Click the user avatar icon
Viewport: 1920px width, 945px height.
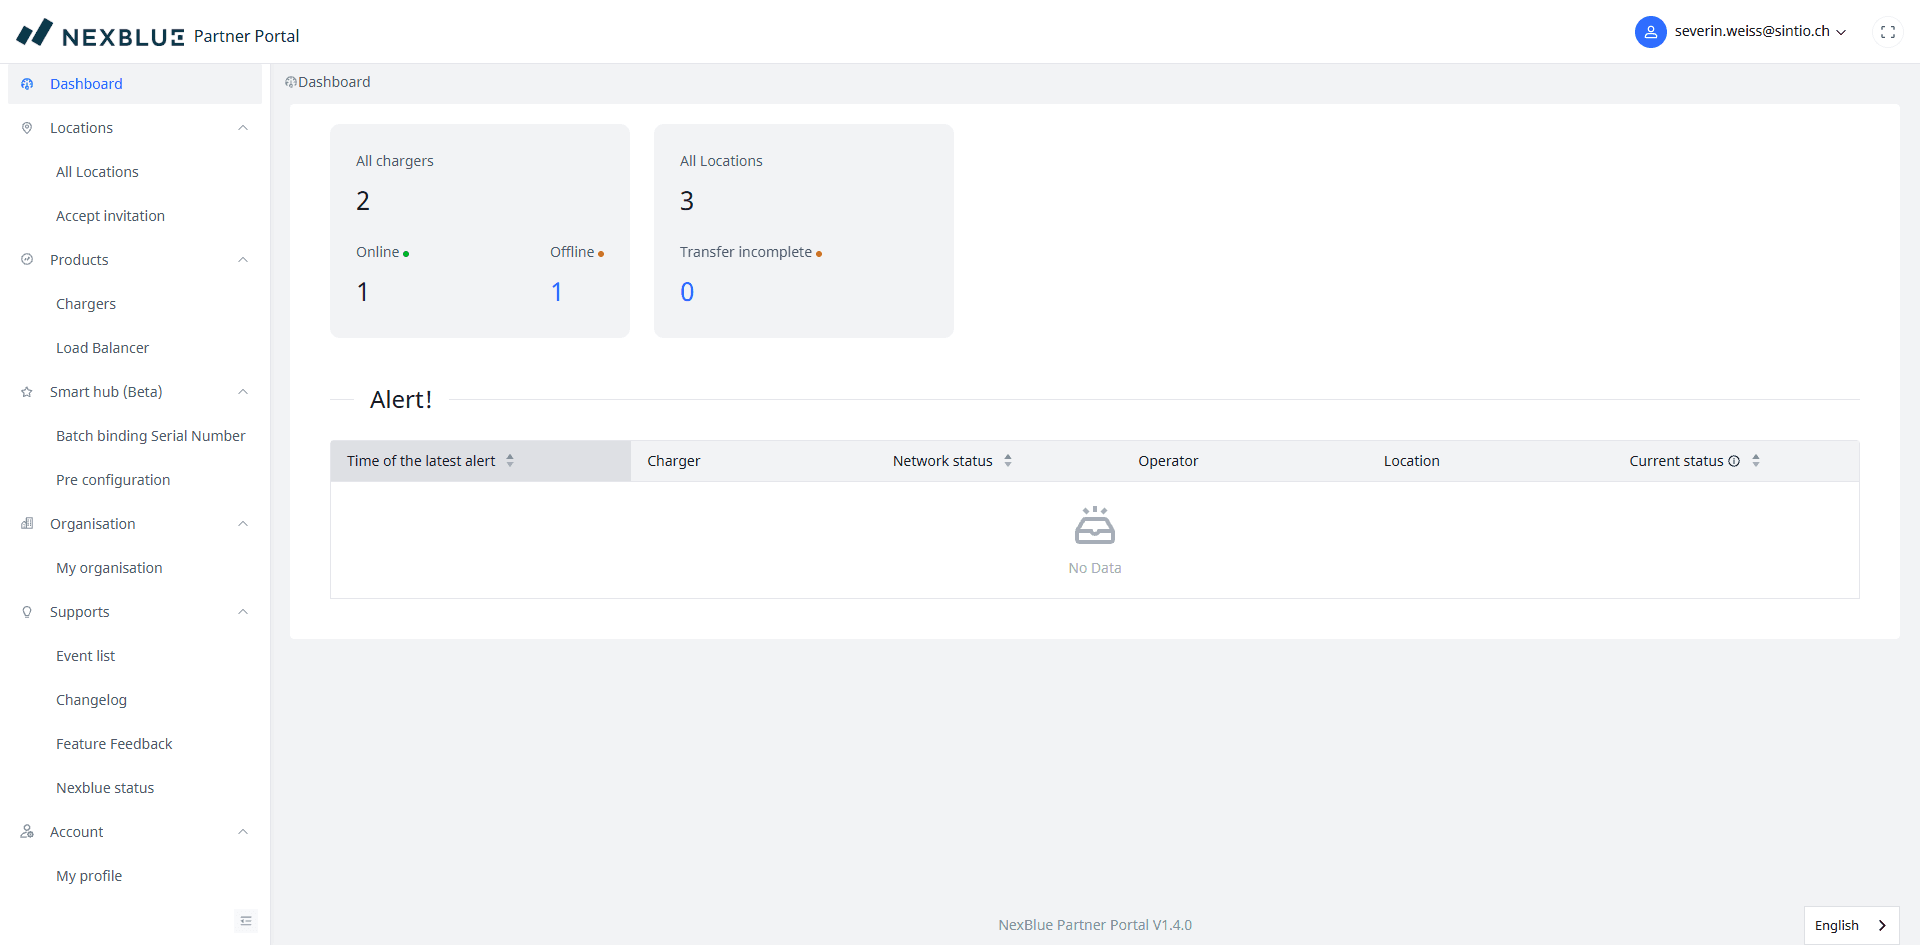coord(1650,32)
